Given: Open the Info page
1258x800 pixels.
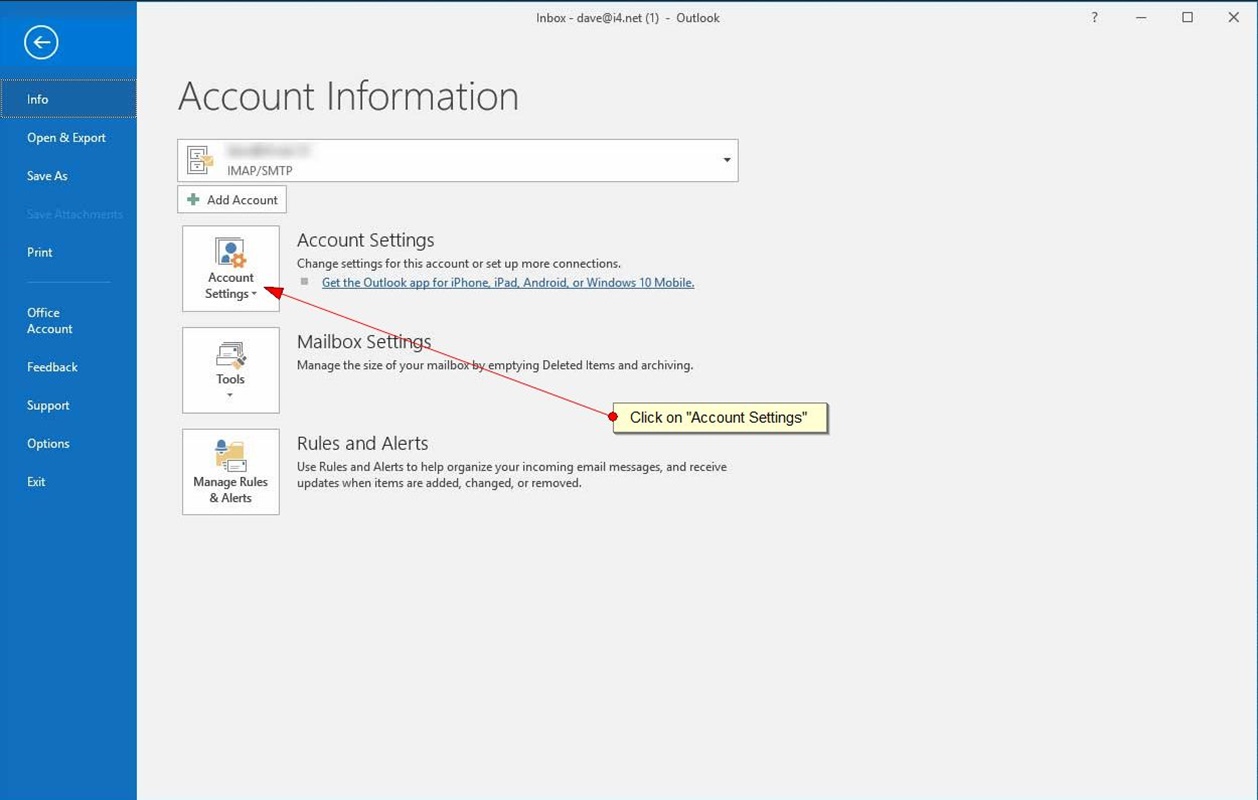Looking at the screenshot, I should [68, 99].
